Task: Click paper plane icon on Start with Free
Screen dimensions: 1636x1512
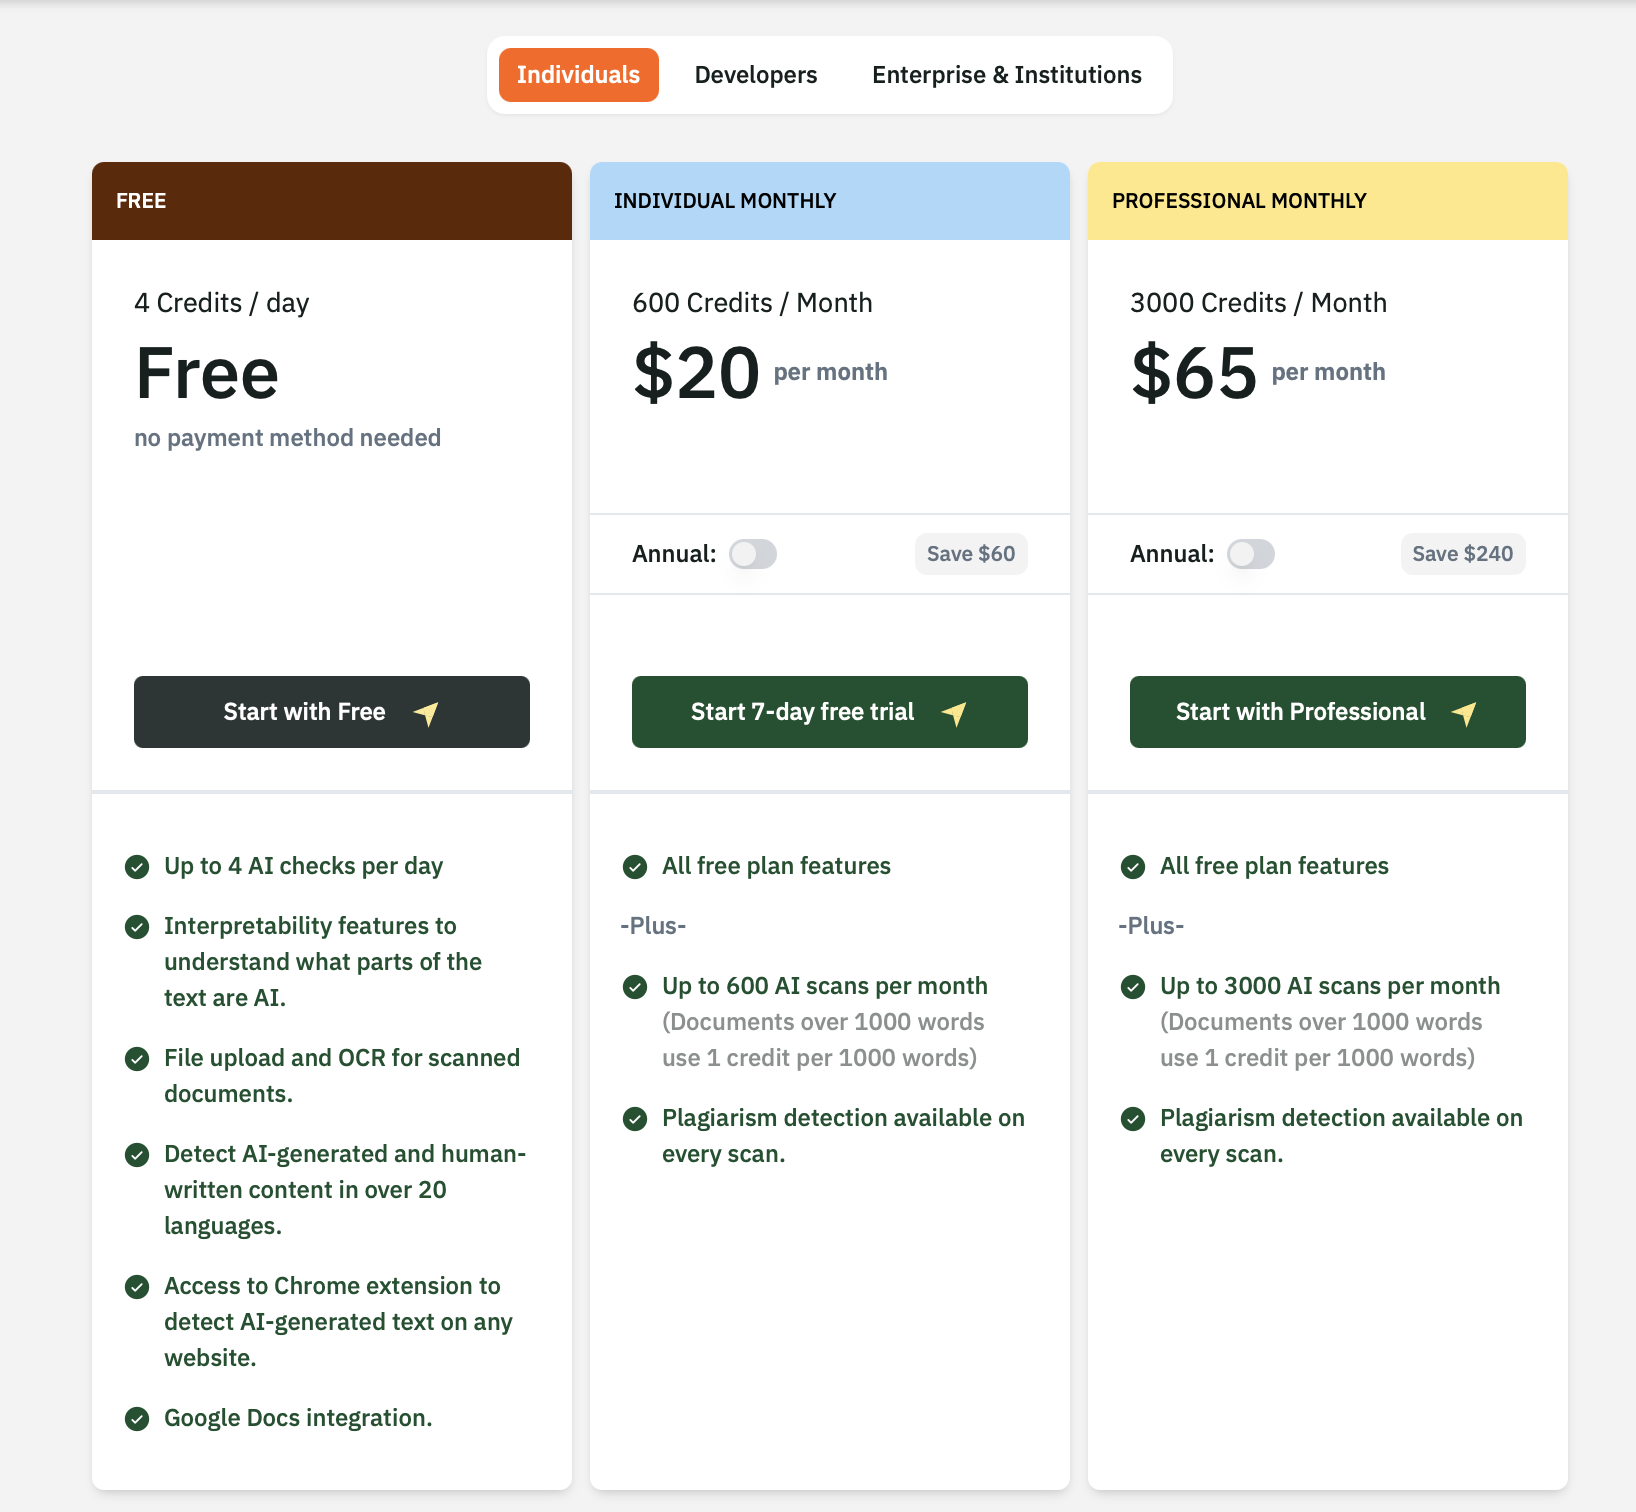Action: [427, 713]
